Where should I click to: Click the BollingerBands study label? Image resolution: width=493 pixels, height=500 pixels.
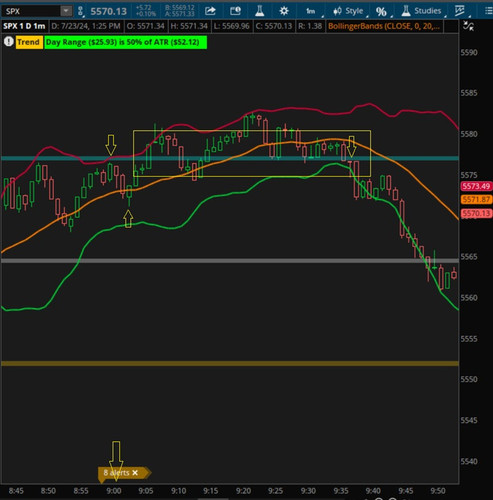[383, 26]
